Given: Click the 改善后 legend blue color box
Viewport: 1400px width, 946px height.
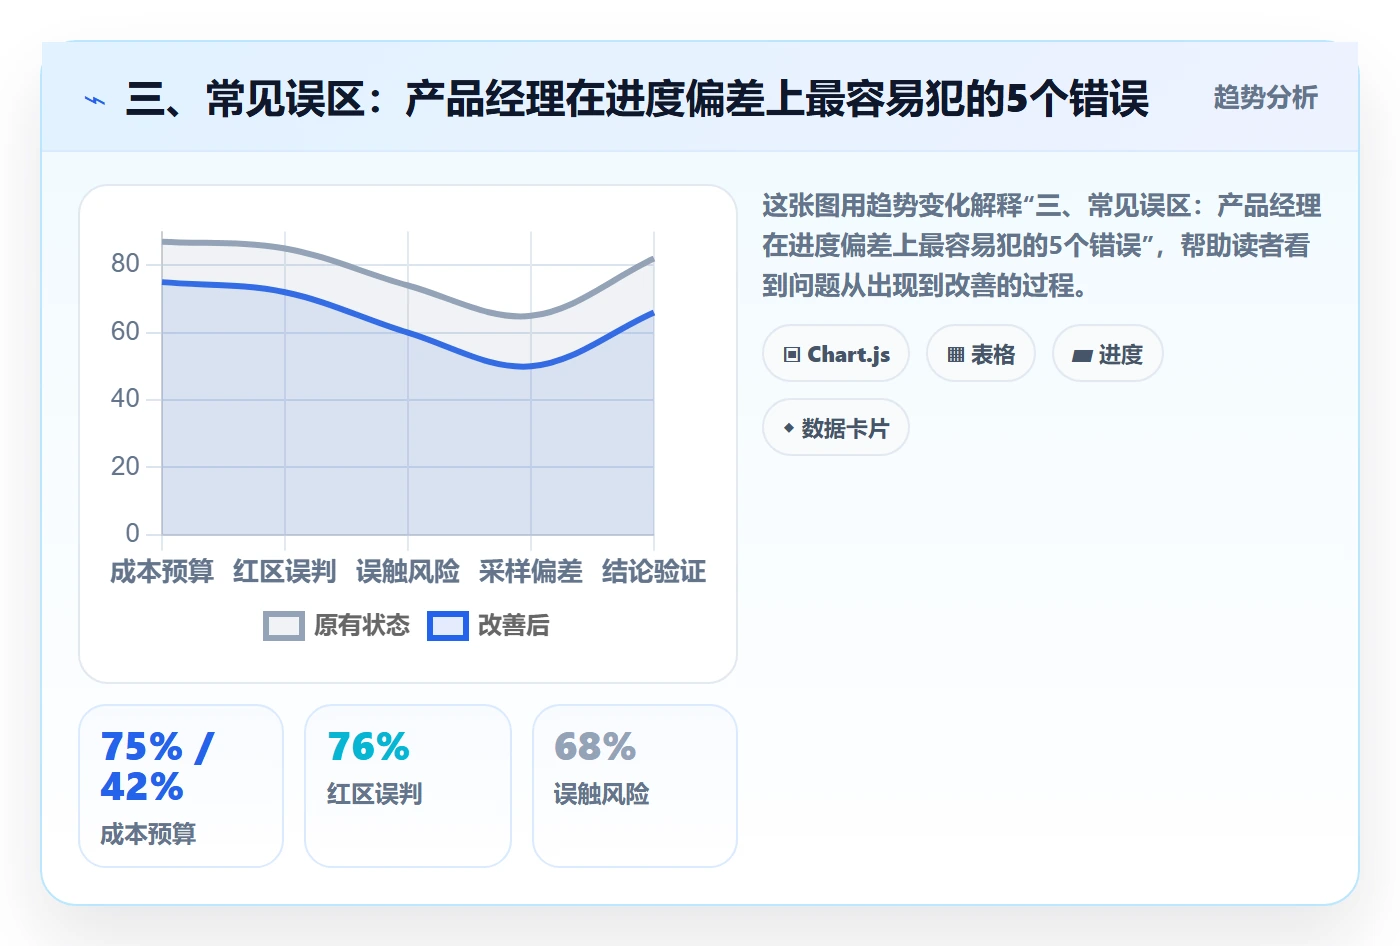Looking at the screenshot, I should 447,626.
